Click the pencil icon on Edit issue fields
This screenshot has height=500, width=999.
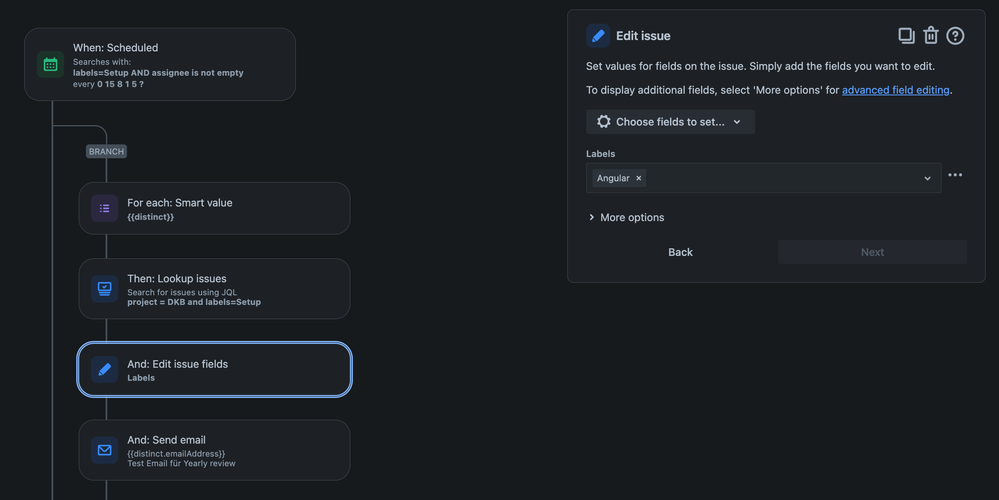click(104, 369)
